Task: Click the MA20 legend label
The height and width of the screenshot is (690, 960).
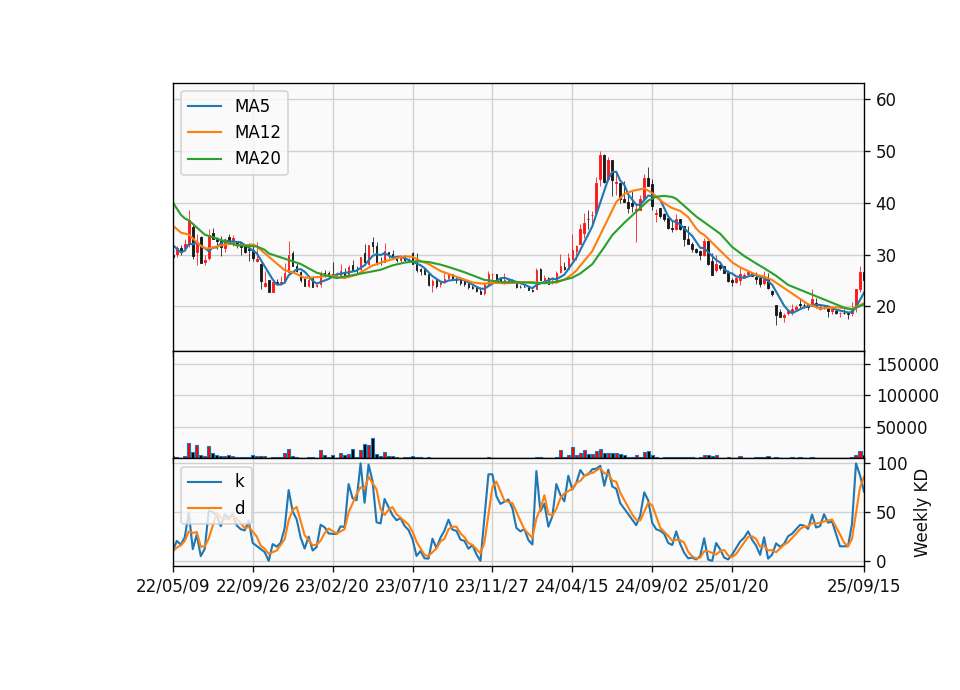Action: (257, 158)
